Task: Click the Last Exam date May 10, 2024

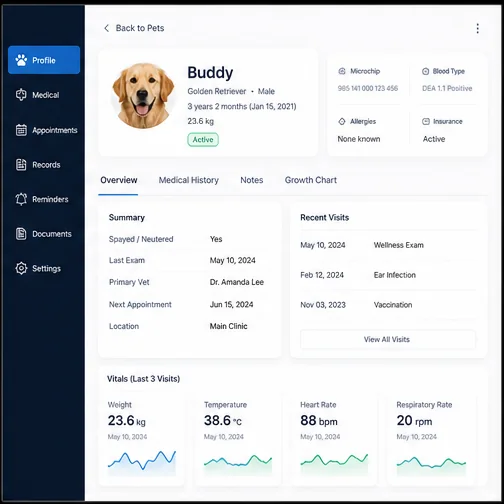Action: coord(232,260)
